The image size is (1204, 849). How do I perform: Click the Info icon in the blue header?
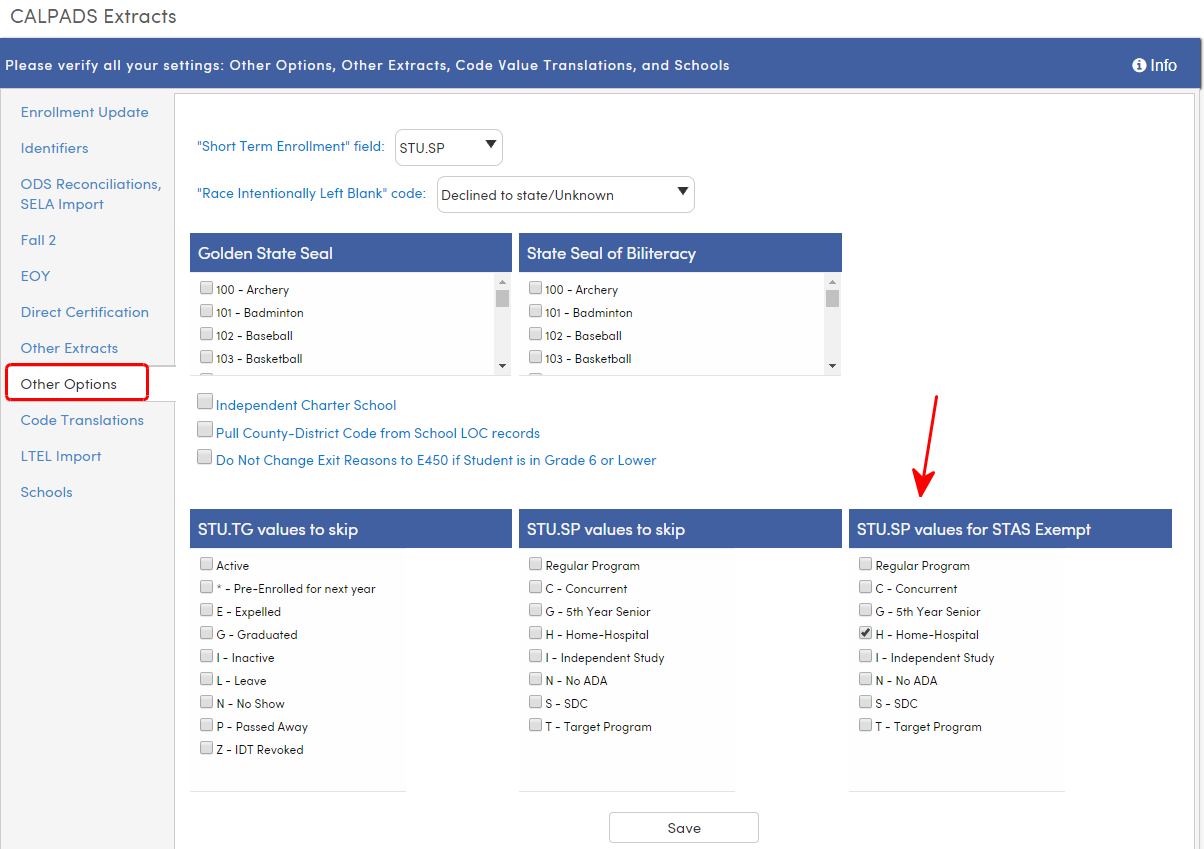(1154, 65)
